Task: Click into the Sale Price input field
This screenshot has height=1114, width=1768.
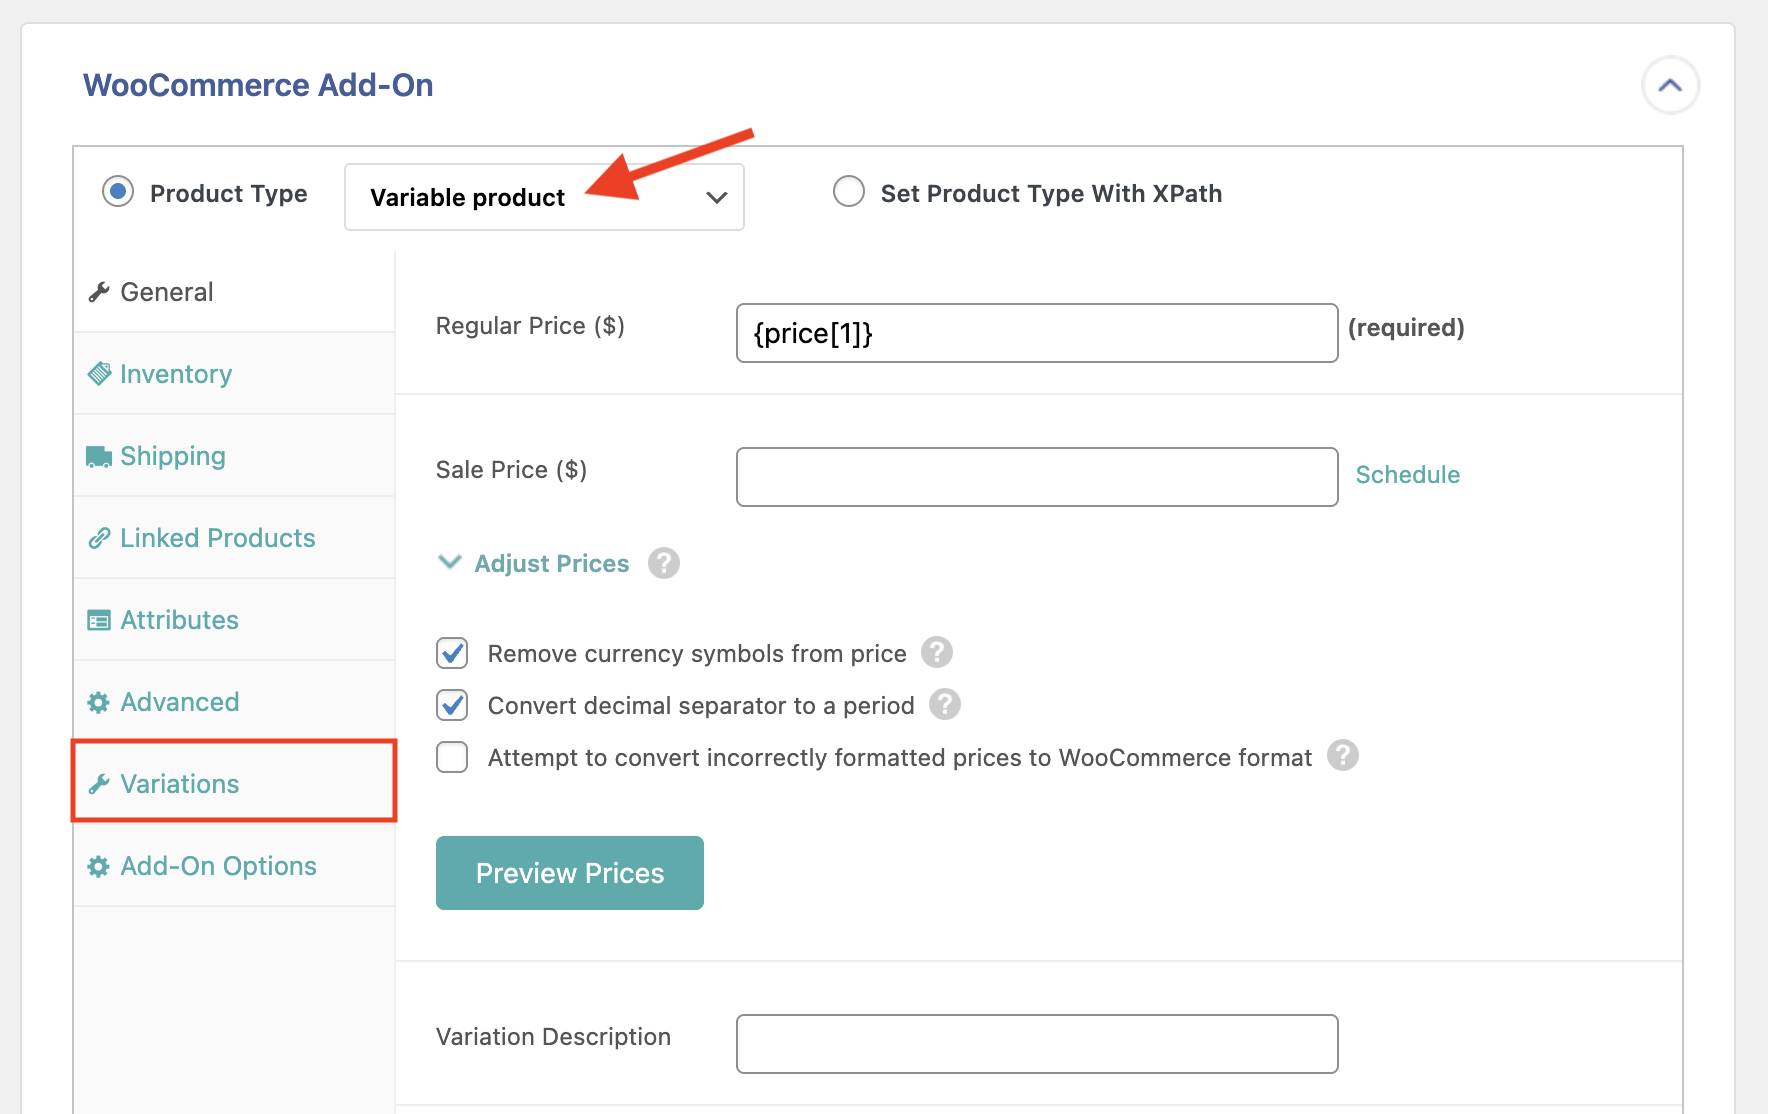Action: pos(1036,477)
